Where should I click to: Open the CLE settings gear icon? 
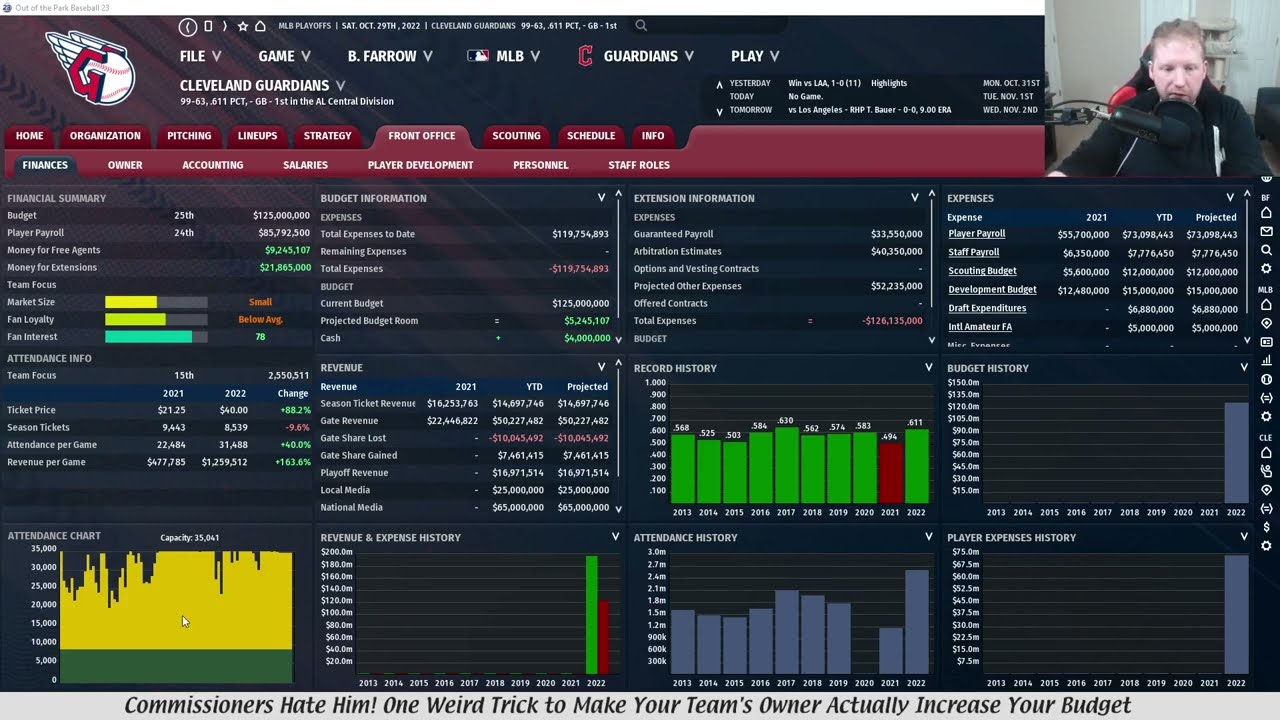1266,546
